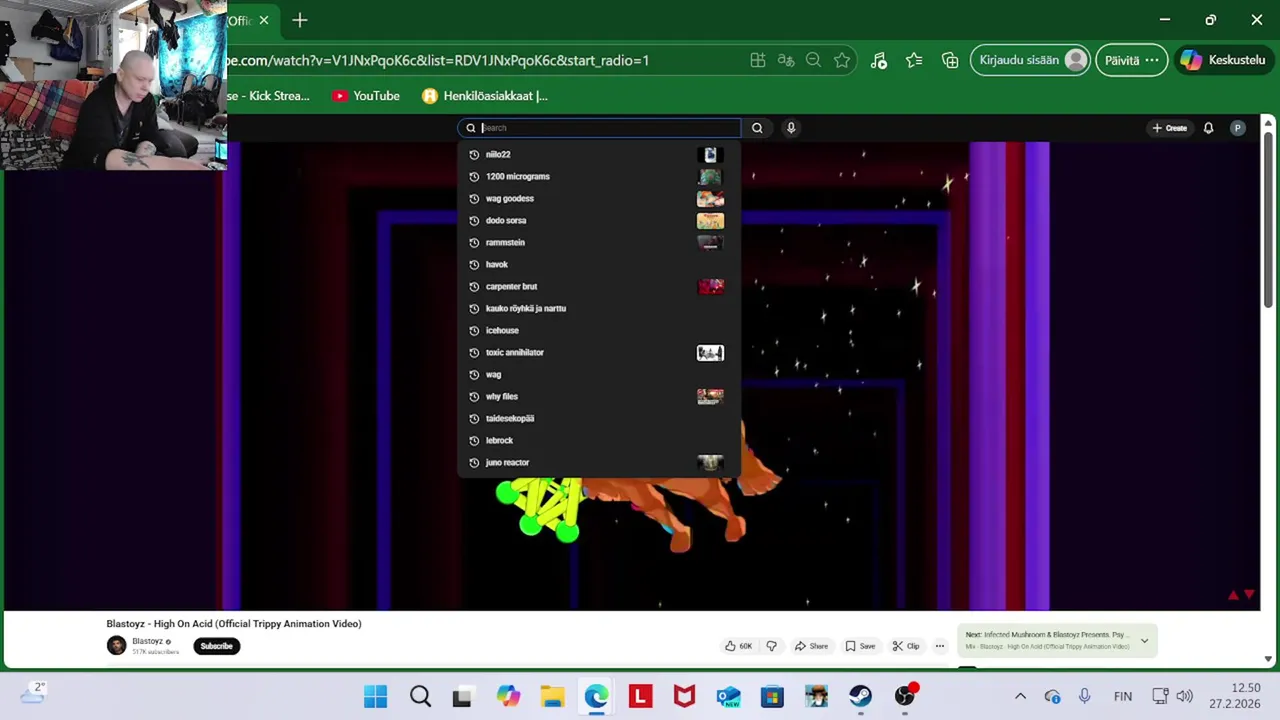Click the Share button under the video
The width and height of the screenshot is (1280, 720).
click(811, 646)
